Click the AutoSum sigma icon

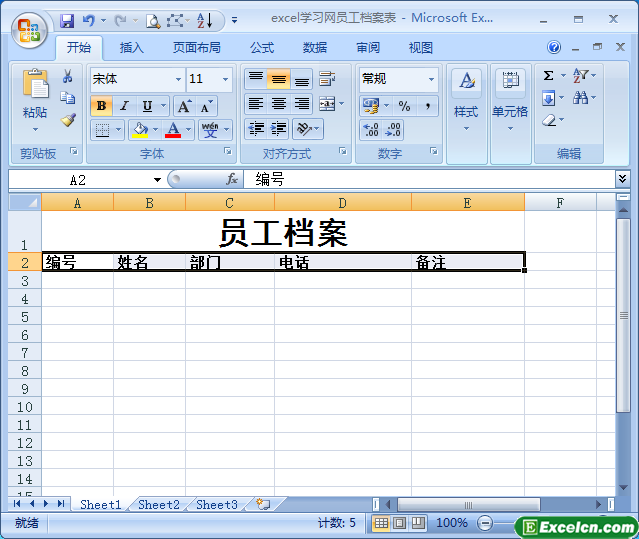(548, 76)
